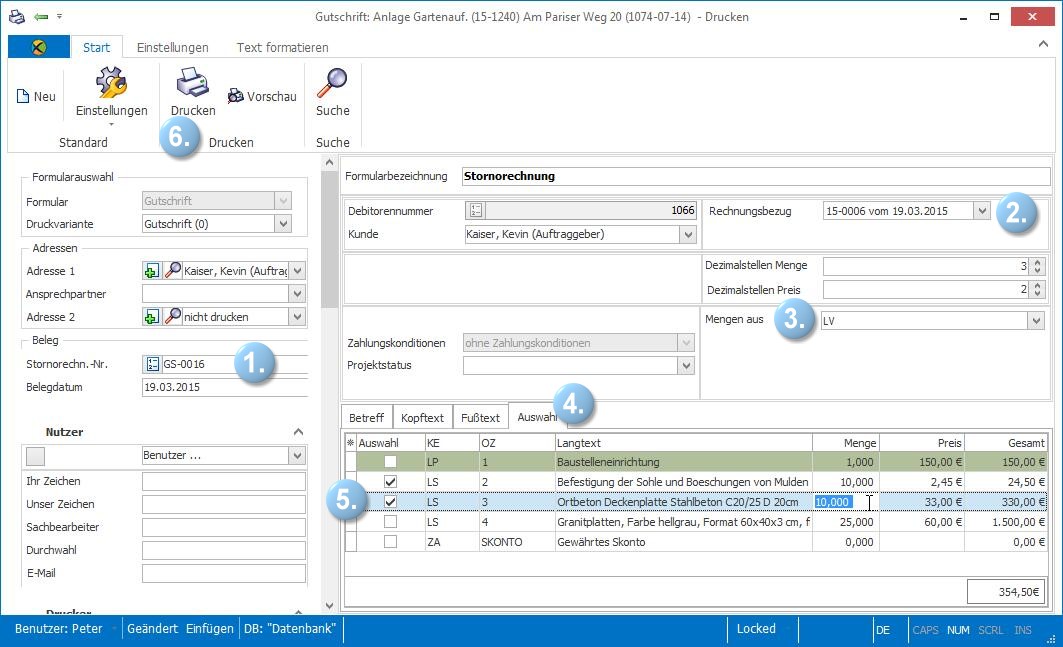Expand the Adresse 2 dropdown arrow

[297, 317]
